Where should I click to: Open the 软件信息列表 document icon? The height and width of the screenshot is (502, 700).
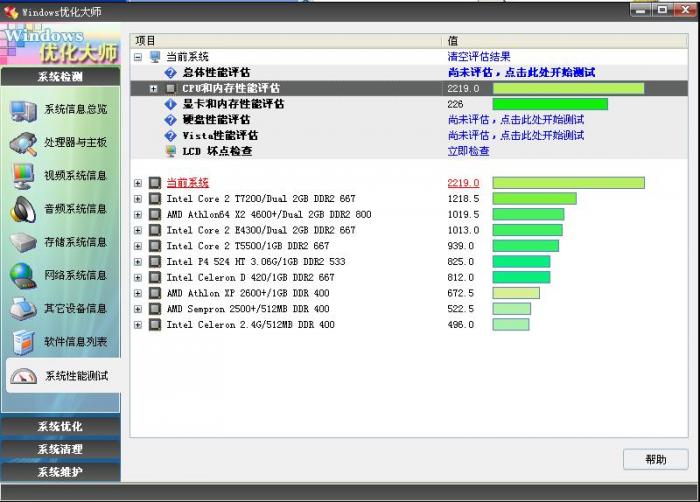(x=23, y=342)
